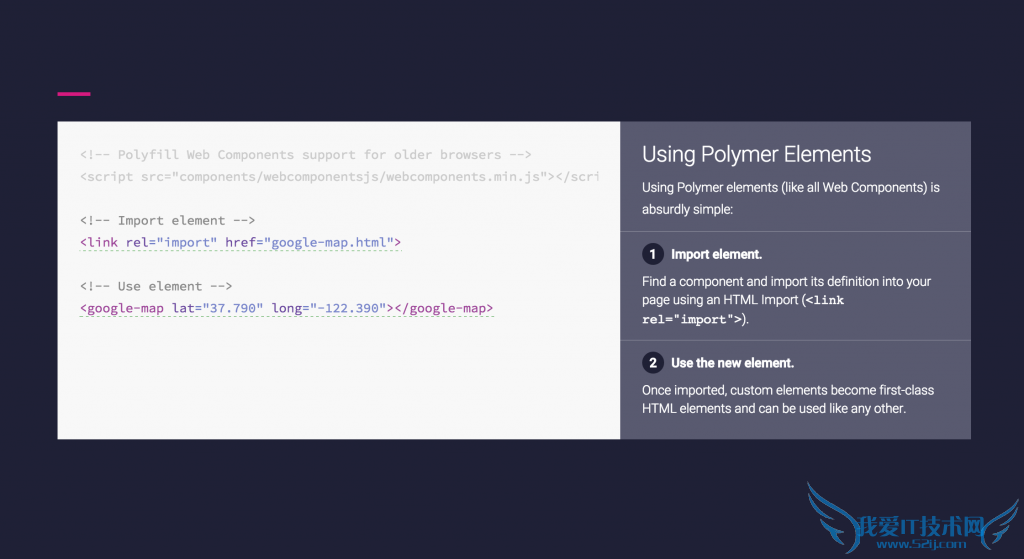The width and height of the screenshot is (1024, 559).
Task: Click 'Using Polymer elements (like all' intro text
Action: pos(790,198)
